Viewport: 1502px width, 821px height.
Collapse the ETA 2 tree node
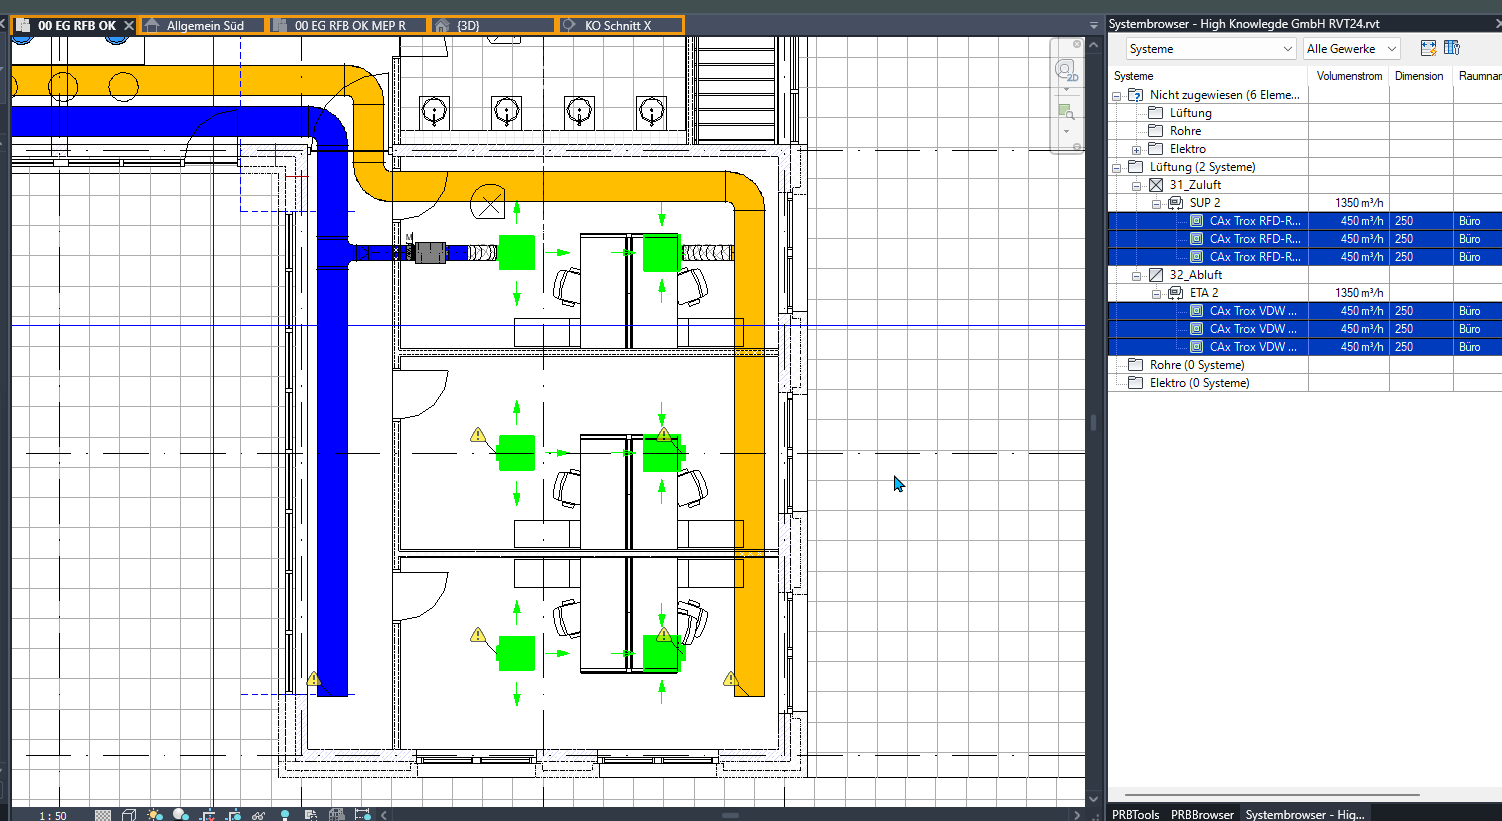tap(1157, 294)
